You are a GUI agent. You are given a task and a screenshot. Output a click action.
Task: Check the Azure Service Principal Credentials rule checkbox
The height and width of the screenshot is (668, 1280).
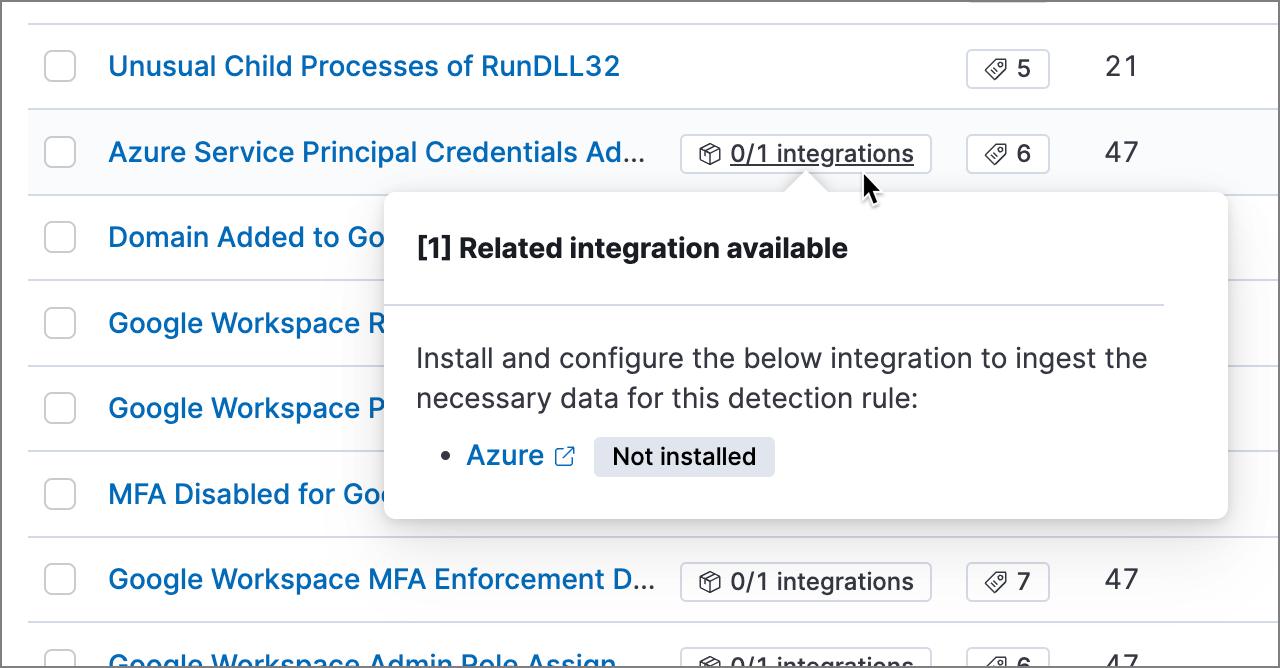60,152
